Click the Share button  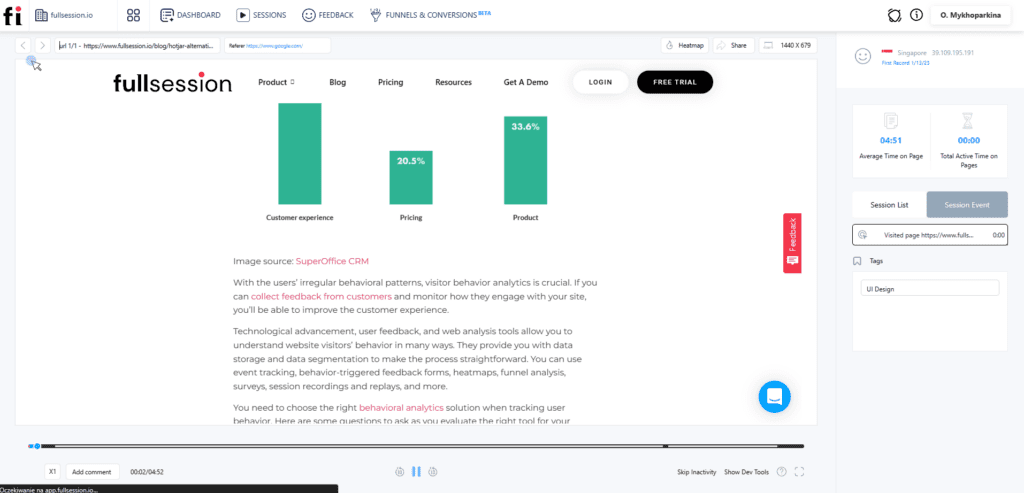coord(733,45)
